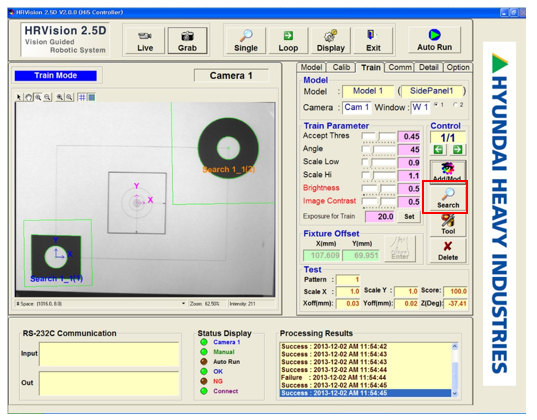Click the W 1 window field
This screenshot has width=537, height=420.
[x=420, y=108]
